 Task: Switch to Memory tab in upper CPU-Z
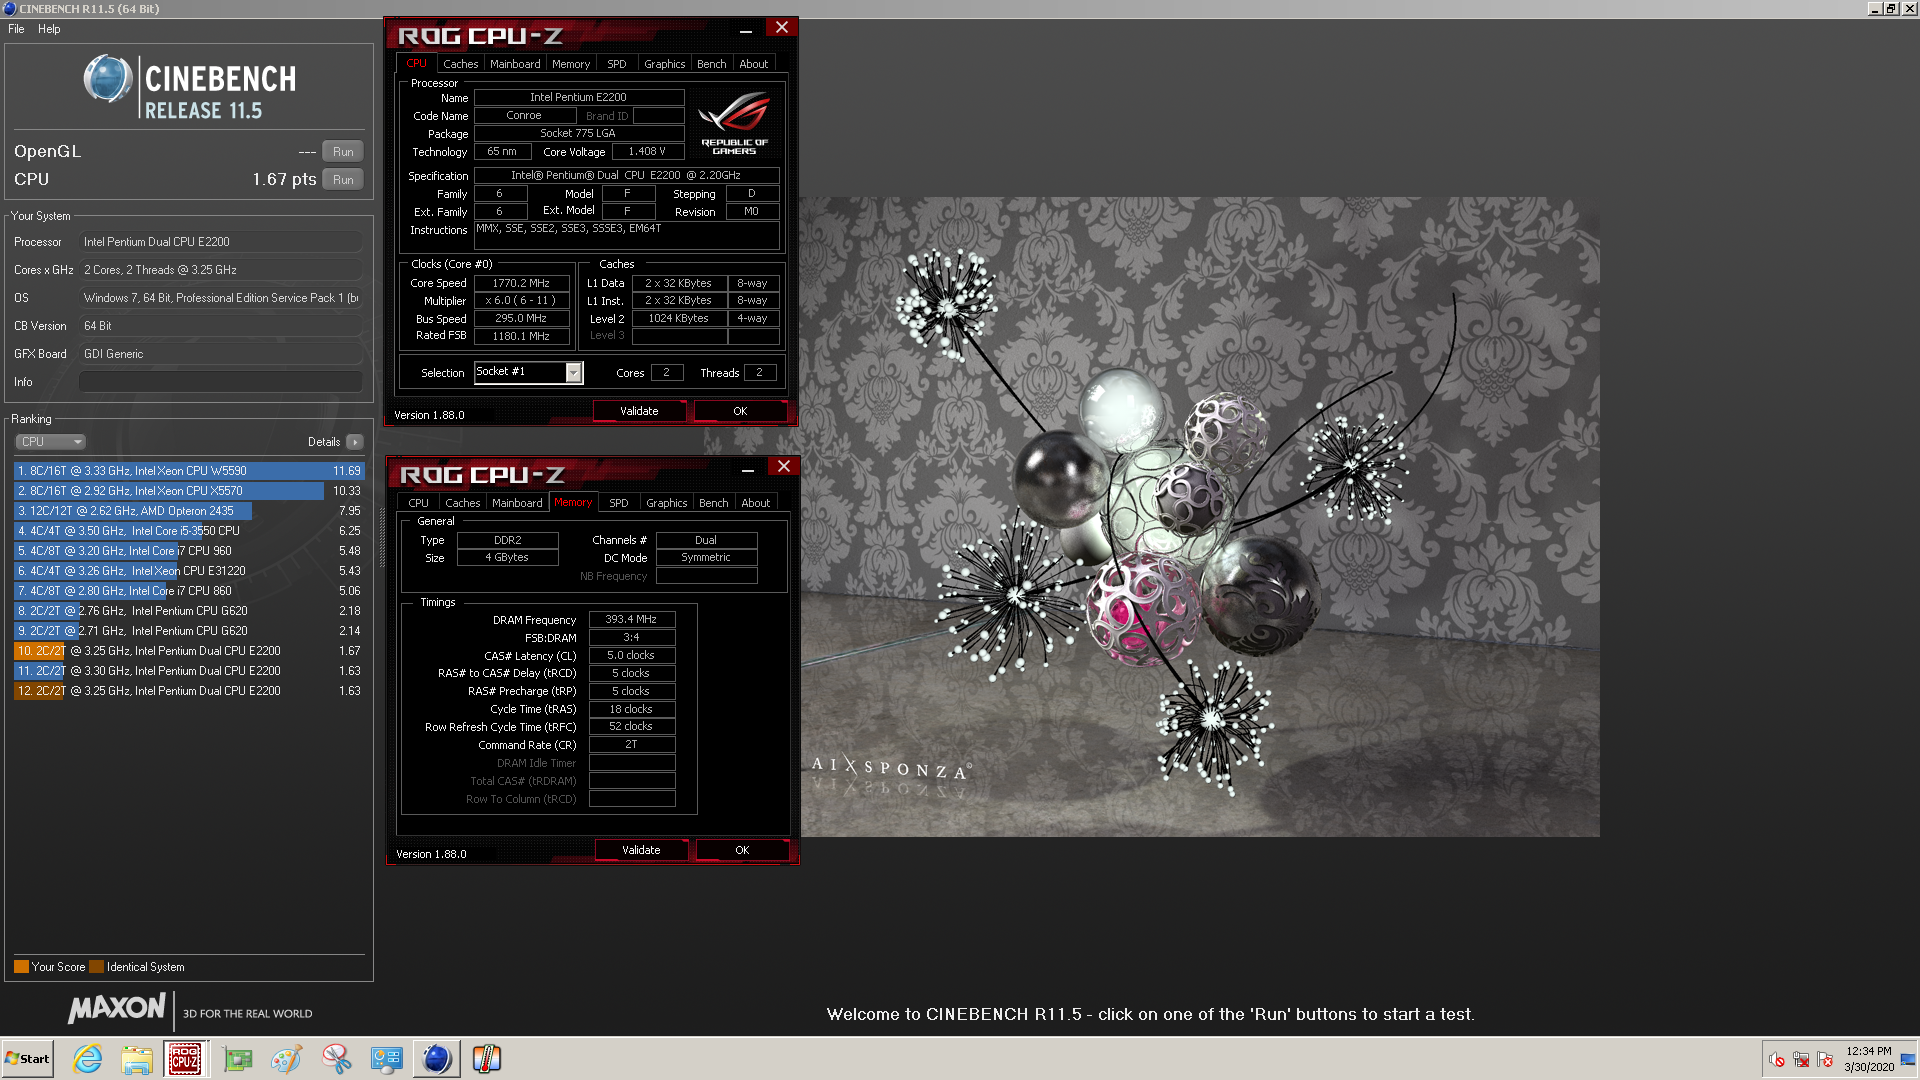pyautogui.click(x=571, y=64)
